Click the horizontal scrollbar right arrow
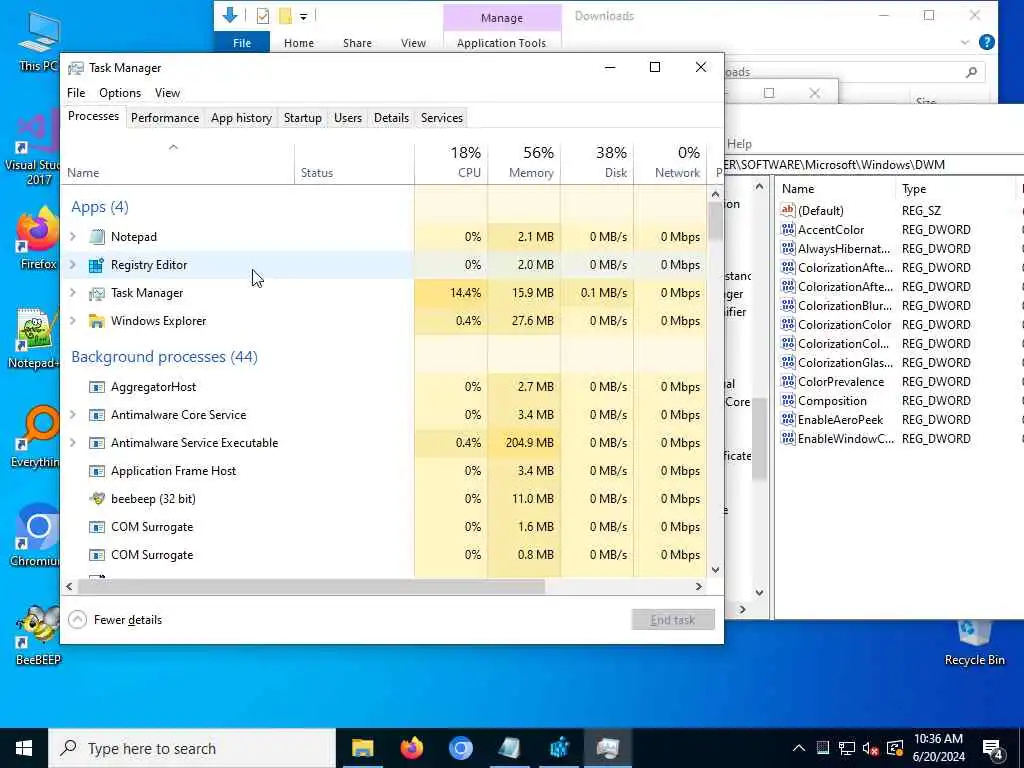This screenshot has width=1024, height=768. [x=698, y=586]
